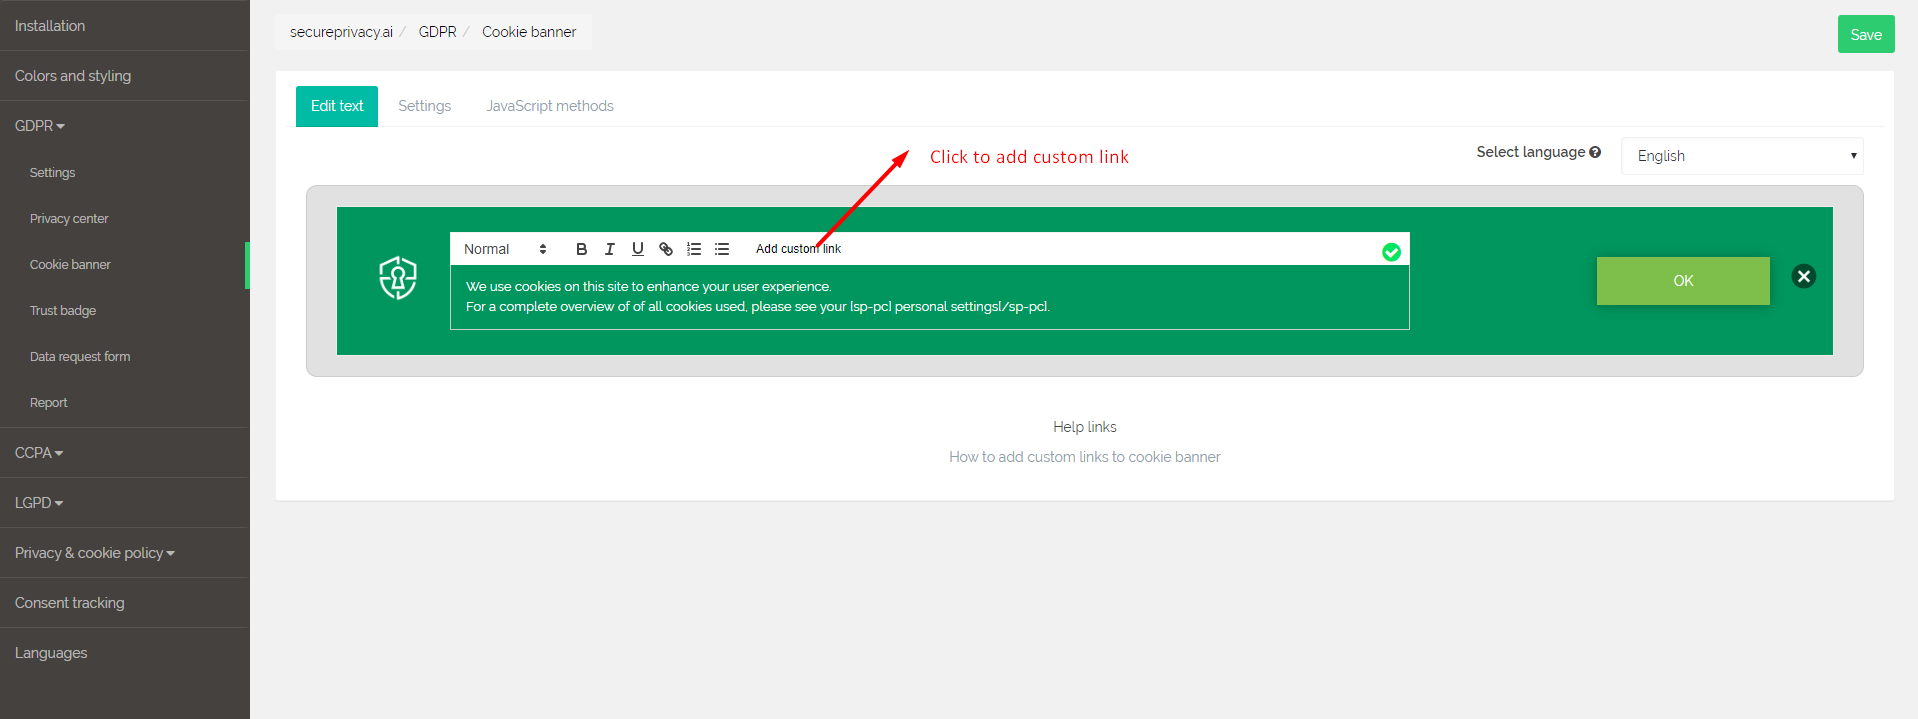The image size is (1918, 719).
Task: Select Cookie banner sidebar item
Action: (x=70, y=265)
